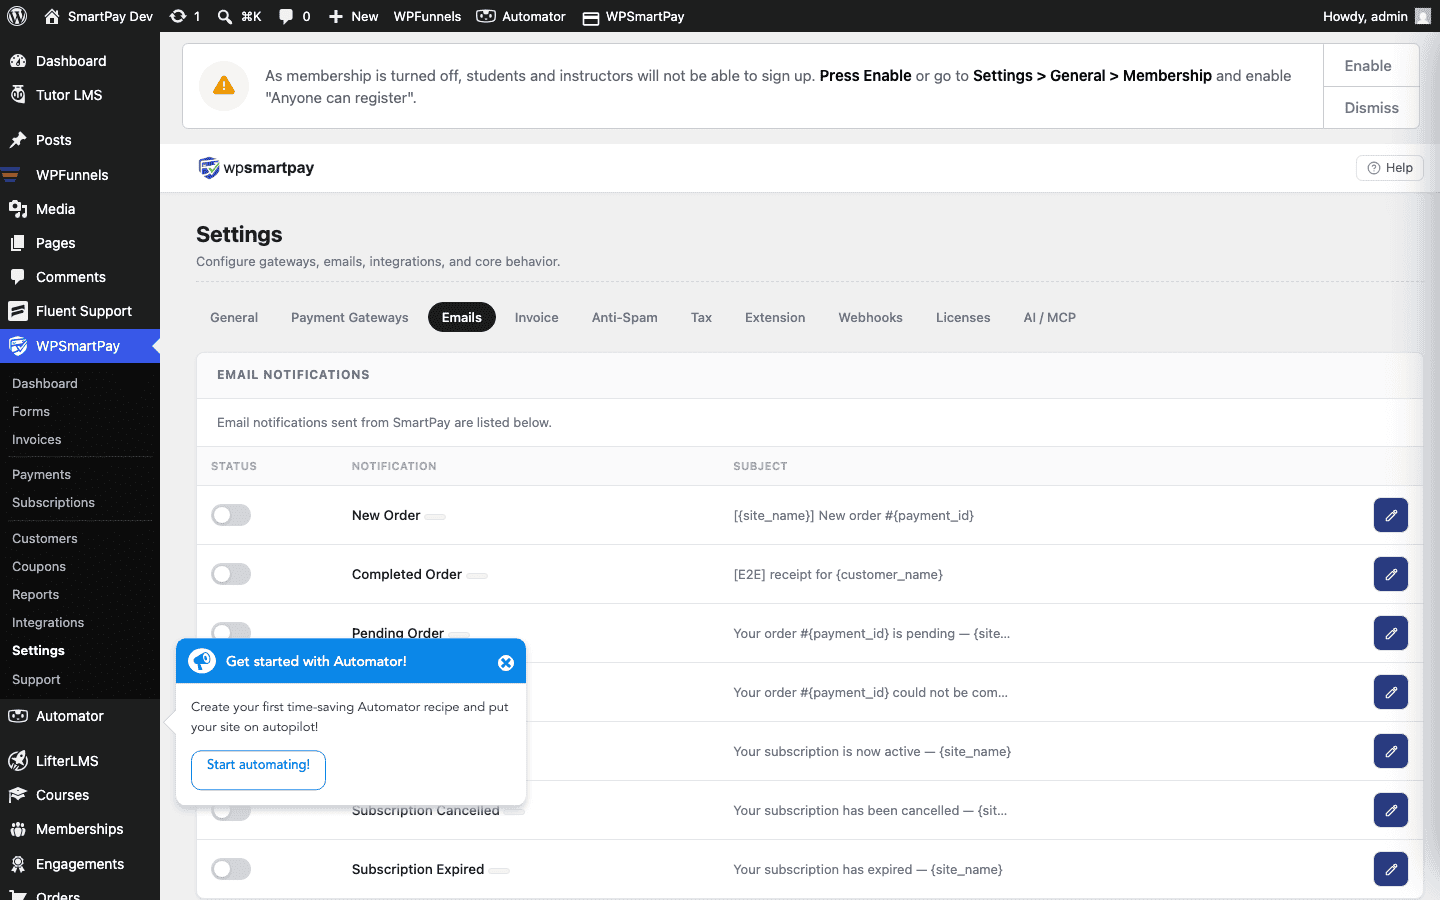The height and width of the screenshot is (900, 1440).
Task: Toggle the Subscription Expired notification
Action: 231,869
